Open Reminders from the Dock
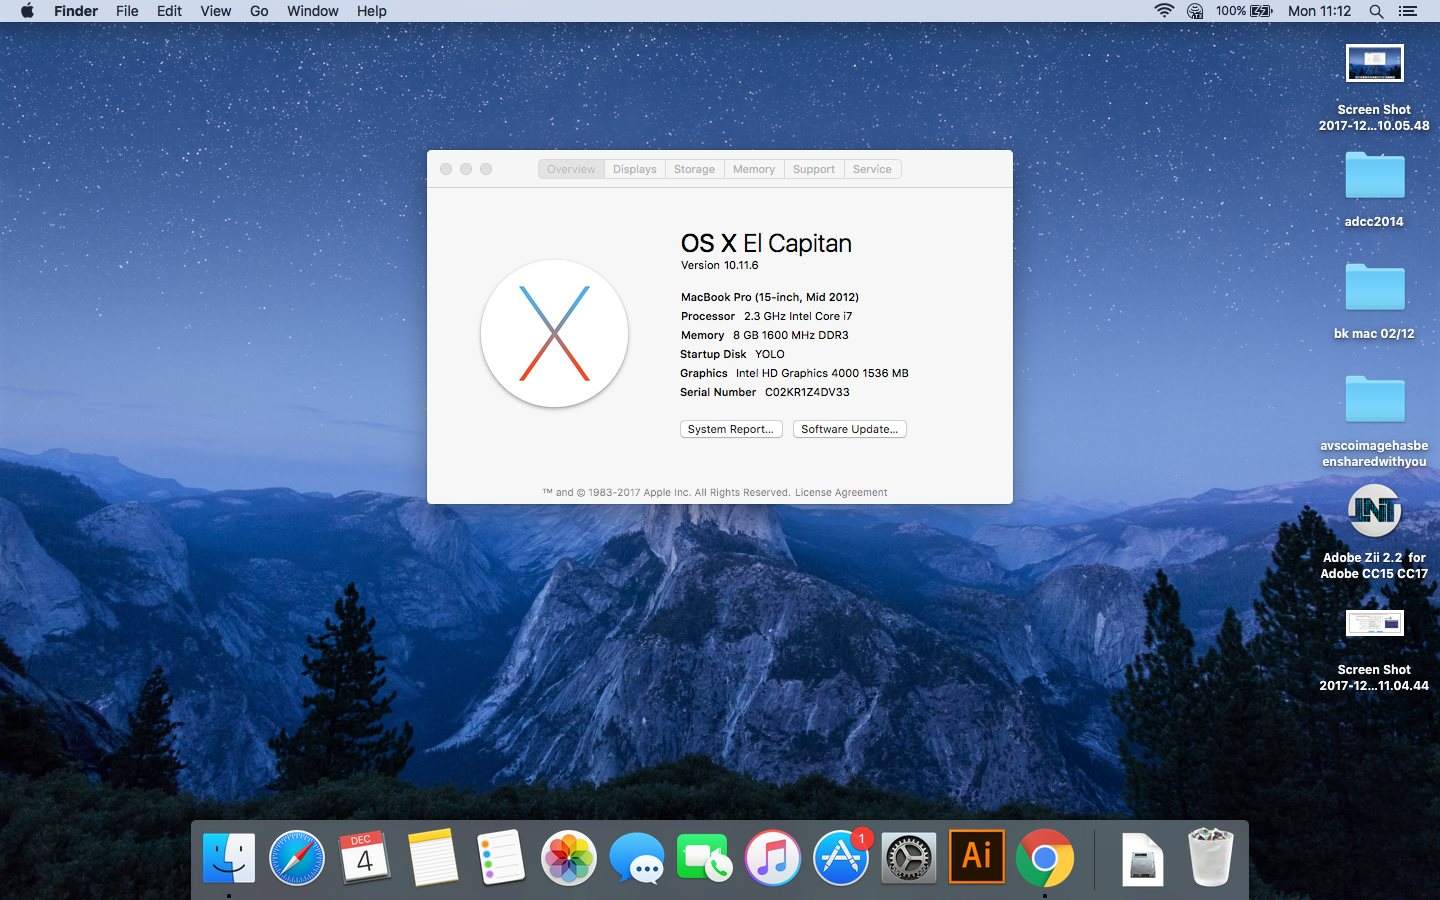1440x900 pixels. coord(501,858)
